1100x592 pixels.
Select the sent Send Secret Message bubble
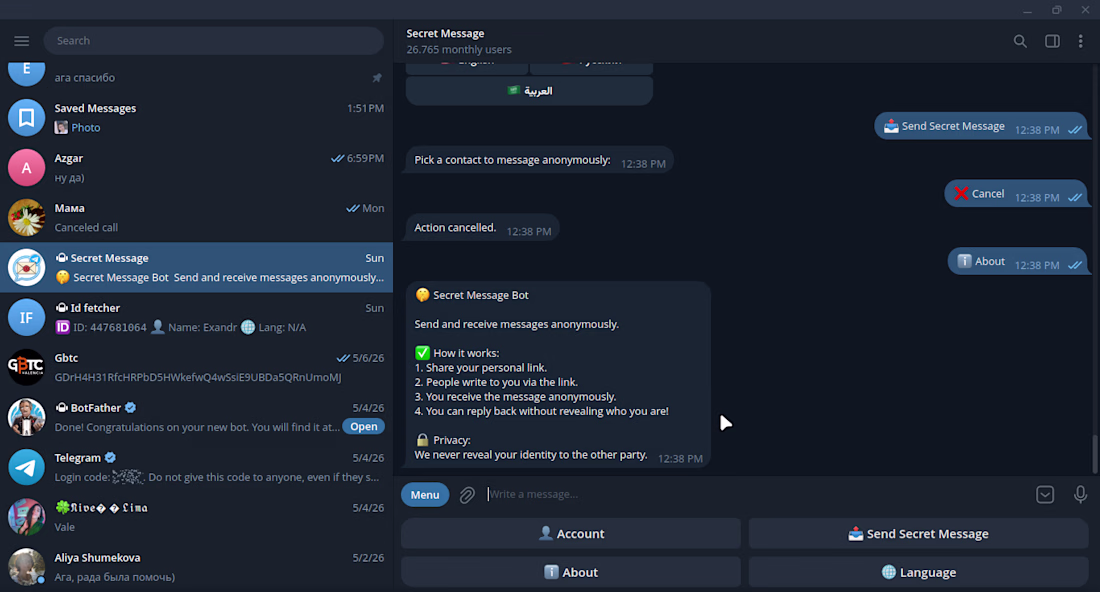point(981,127)
